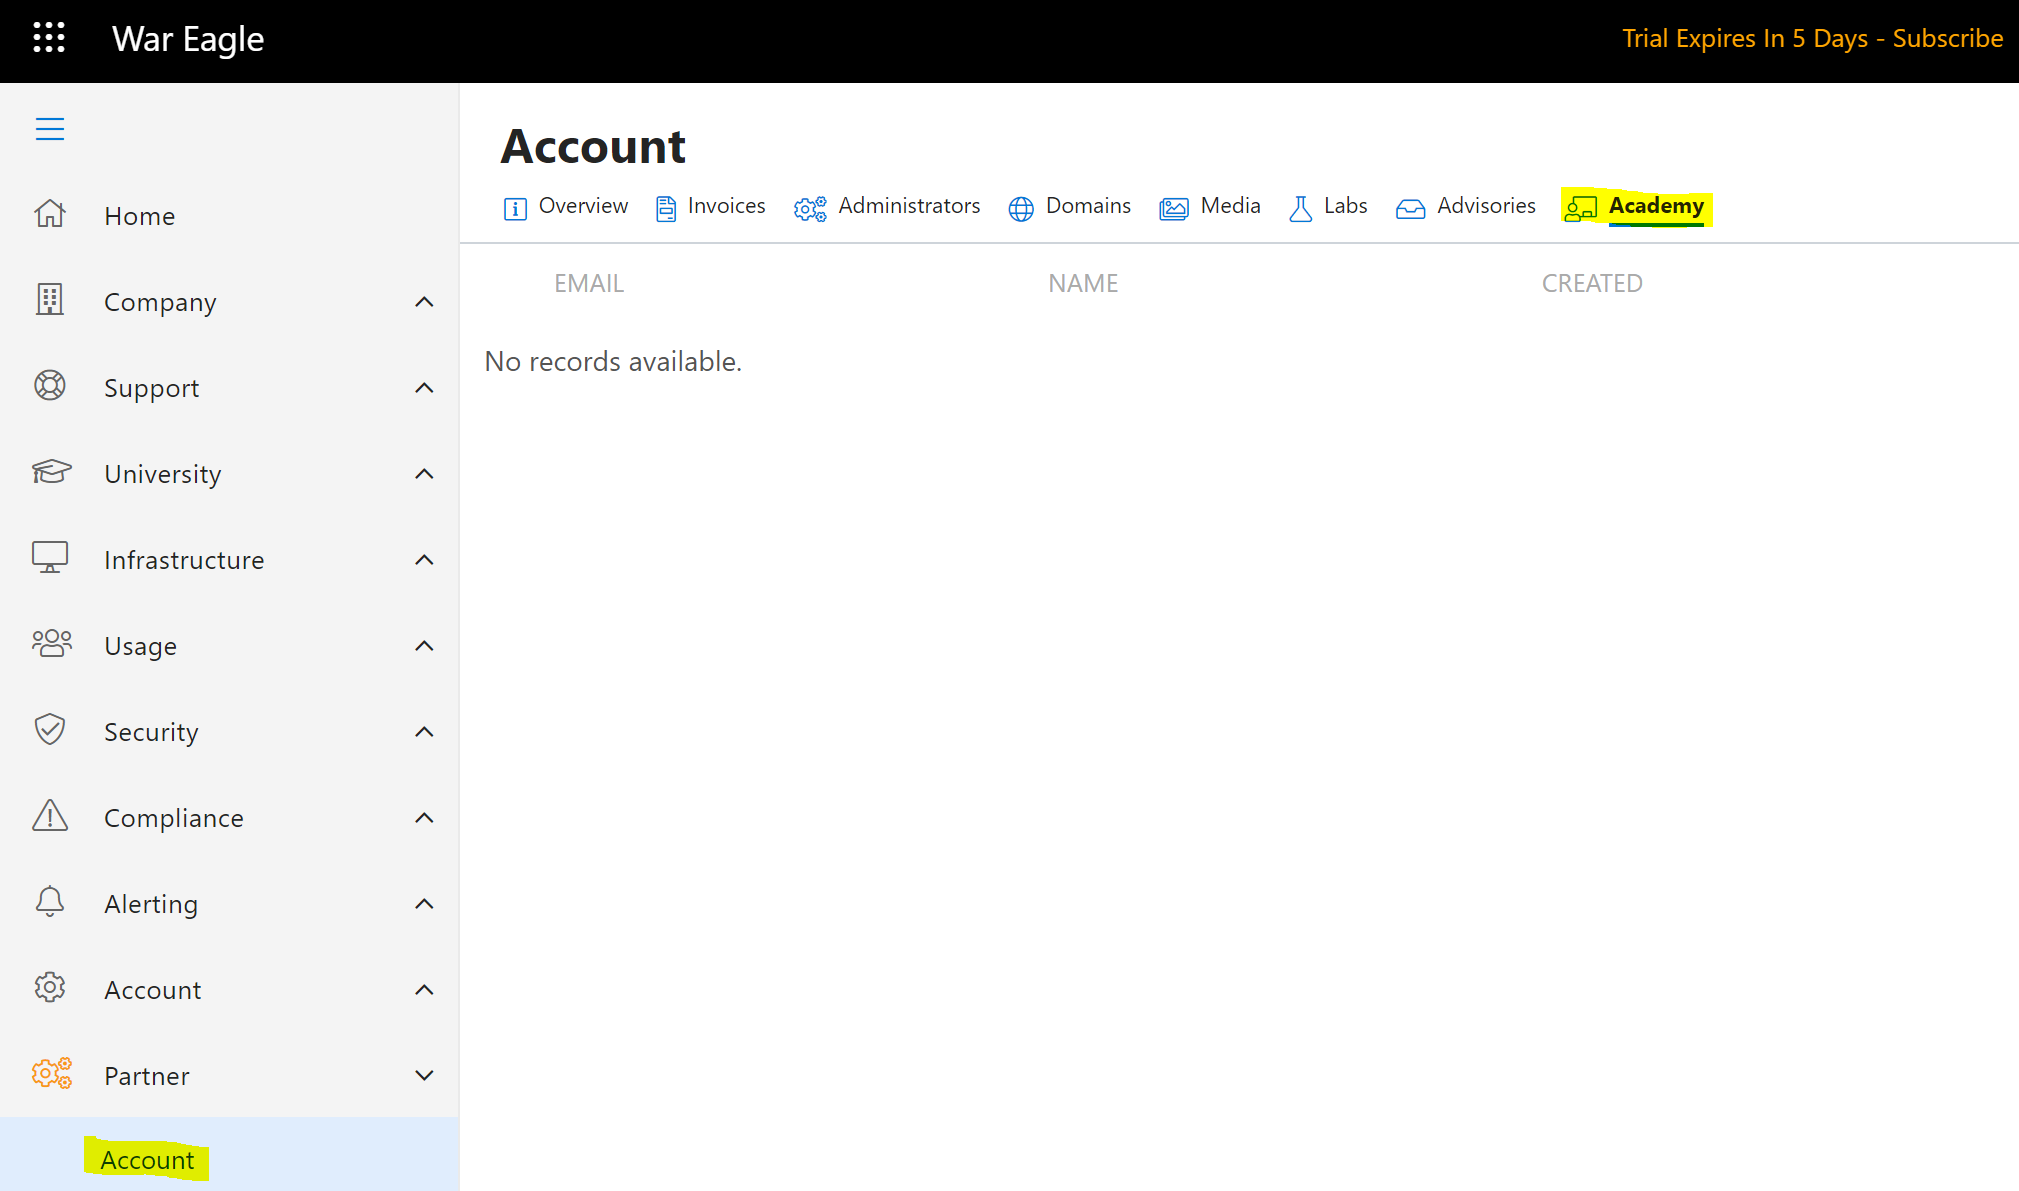Click the Trial Expires Subscribe link
This screenshot has width=2019, height=1191.
(1812, 39)
